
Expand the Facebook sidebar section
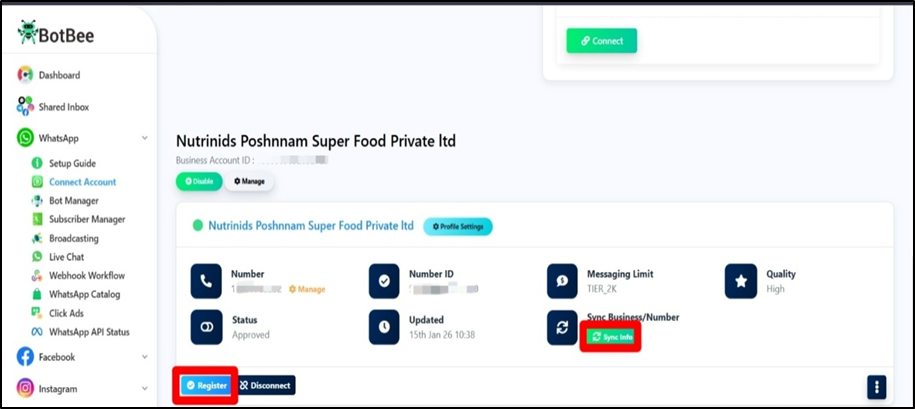click(x=145, y=357)
